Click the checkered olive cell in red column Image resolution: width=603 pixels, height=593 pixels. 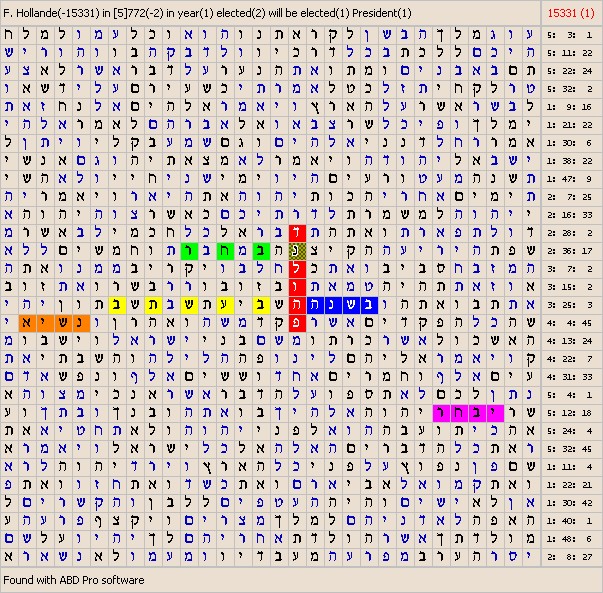(296, 251)
